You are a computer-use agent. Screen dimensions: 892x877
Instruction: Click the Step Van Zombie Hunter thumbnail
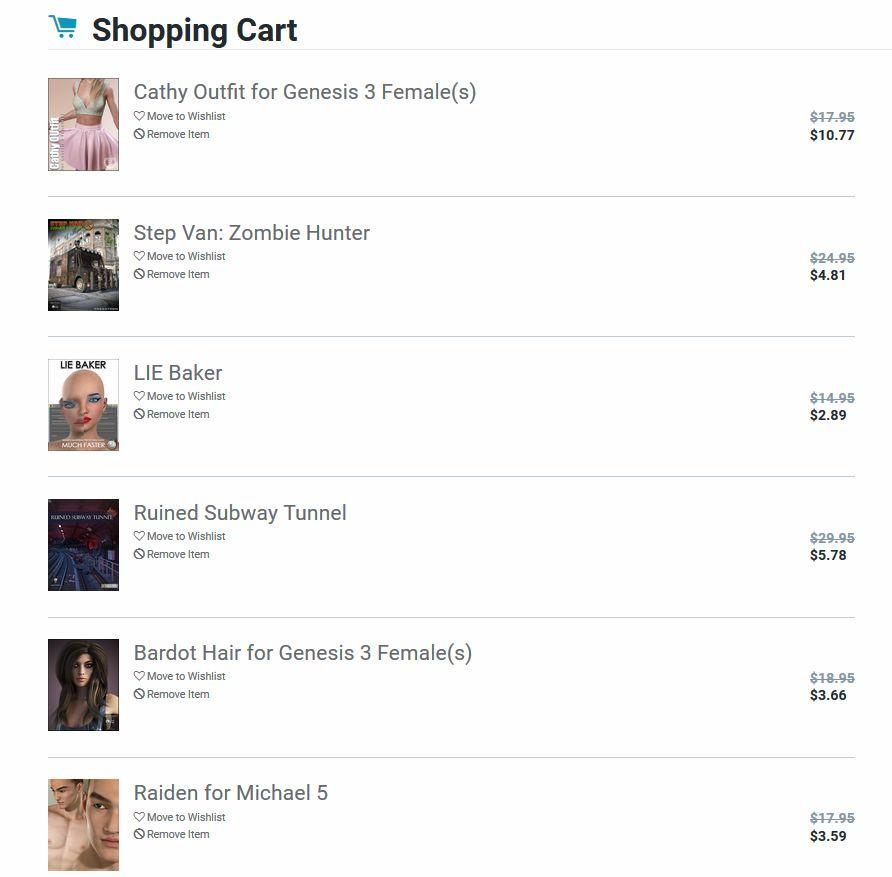pos(83,265)
